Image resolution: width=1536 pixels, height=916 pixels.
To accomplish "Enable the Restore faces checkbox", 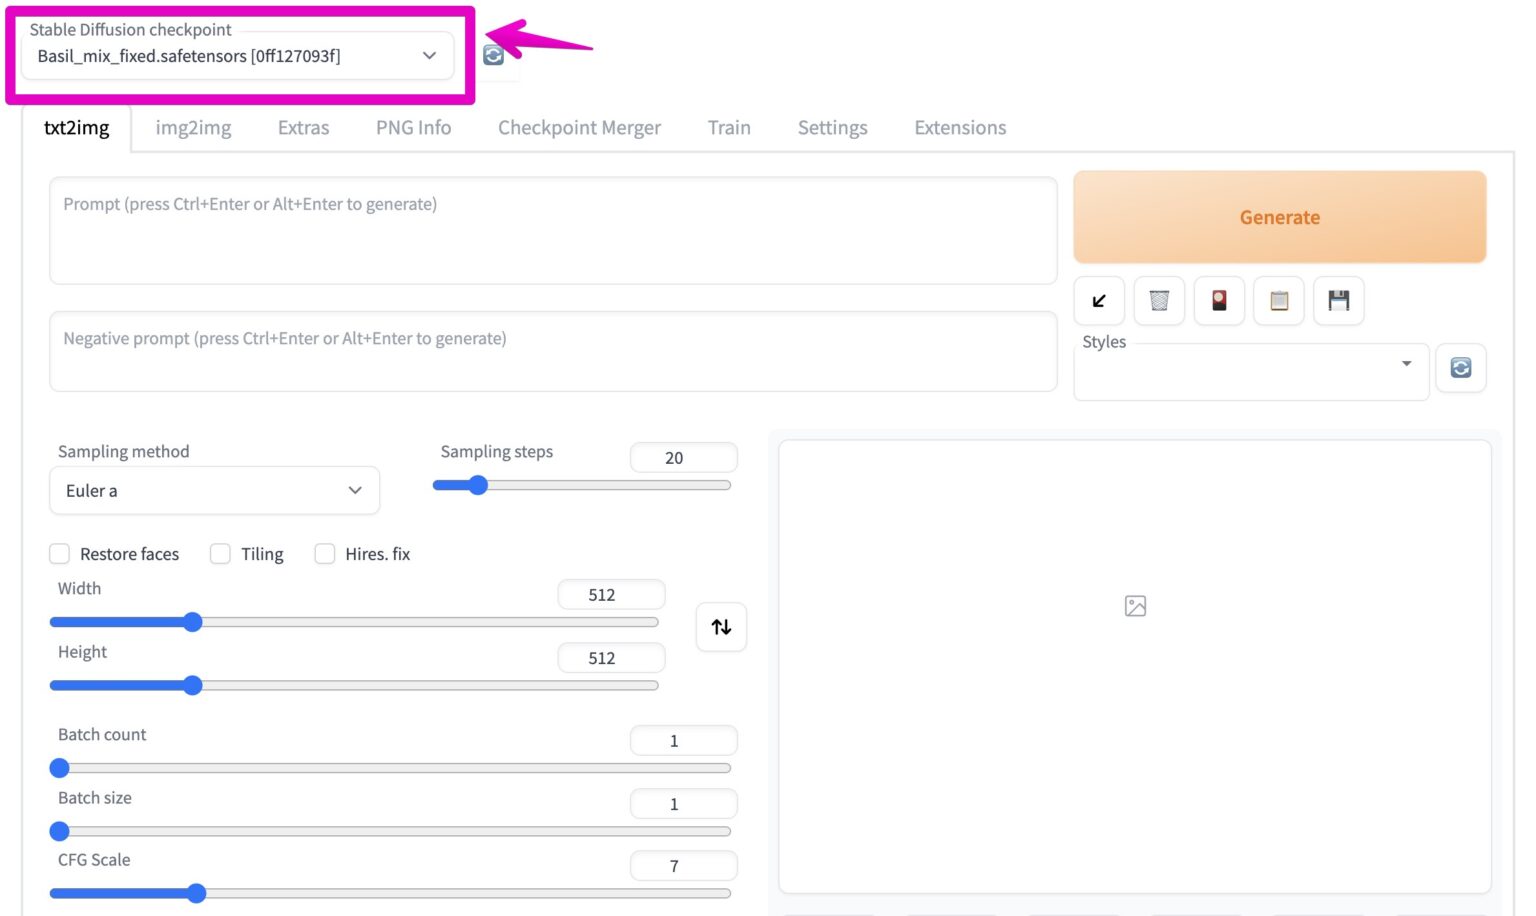I will (60, 554).
